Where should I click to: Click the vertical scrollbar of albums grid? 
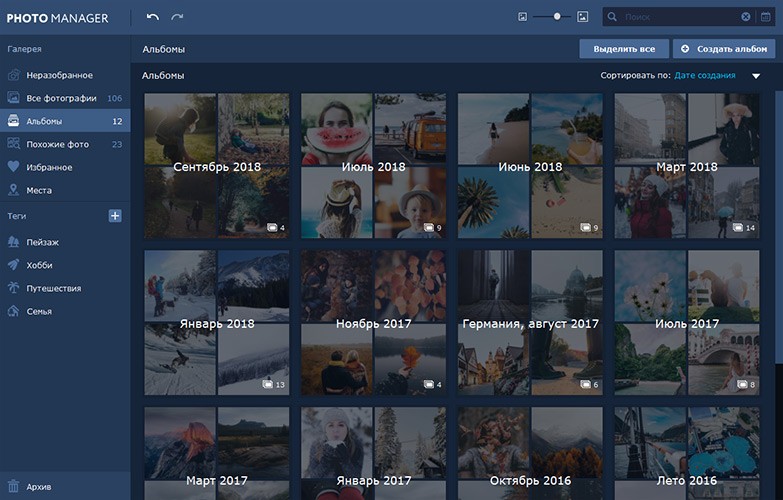click(779, 227)
